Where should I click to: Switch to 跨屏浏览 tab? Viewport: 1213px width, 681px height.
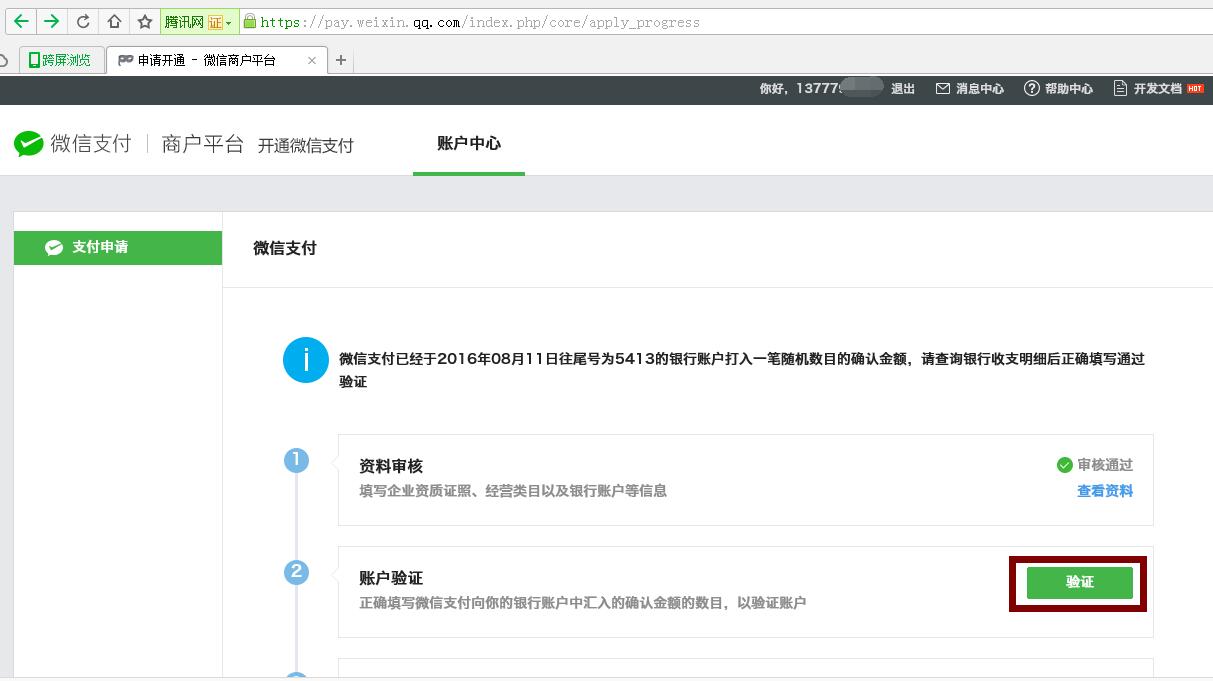(x=62, y=60)
